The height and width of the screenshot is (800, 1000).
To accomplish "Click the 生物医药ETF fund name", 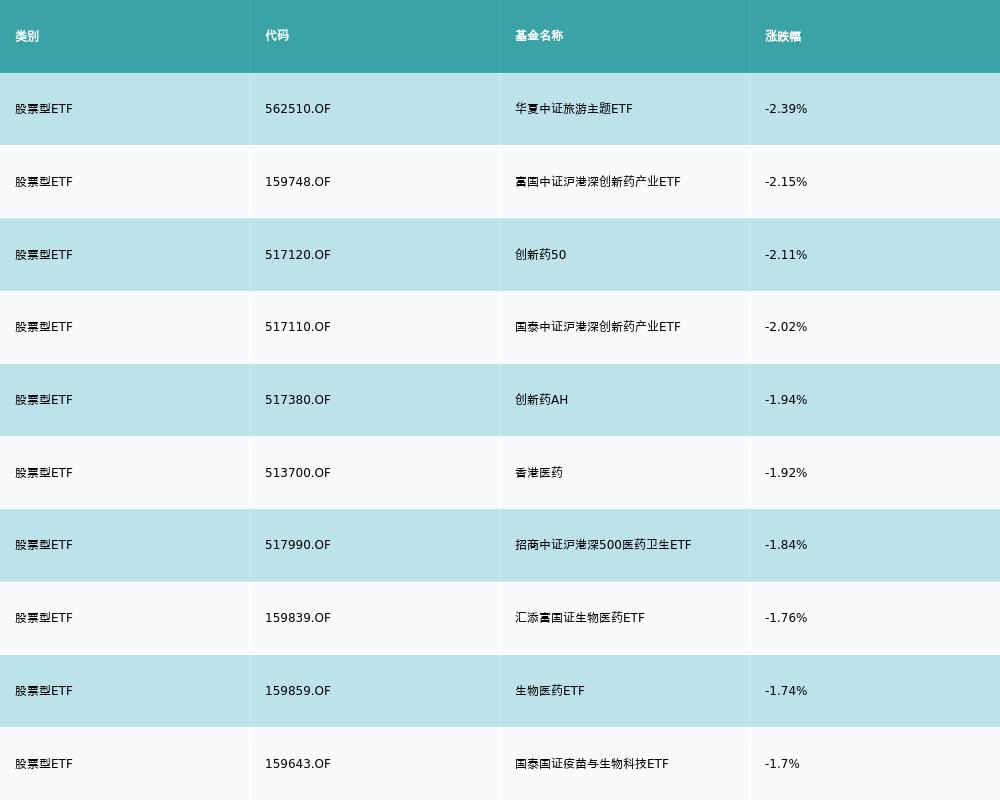I will coord(547,690).
